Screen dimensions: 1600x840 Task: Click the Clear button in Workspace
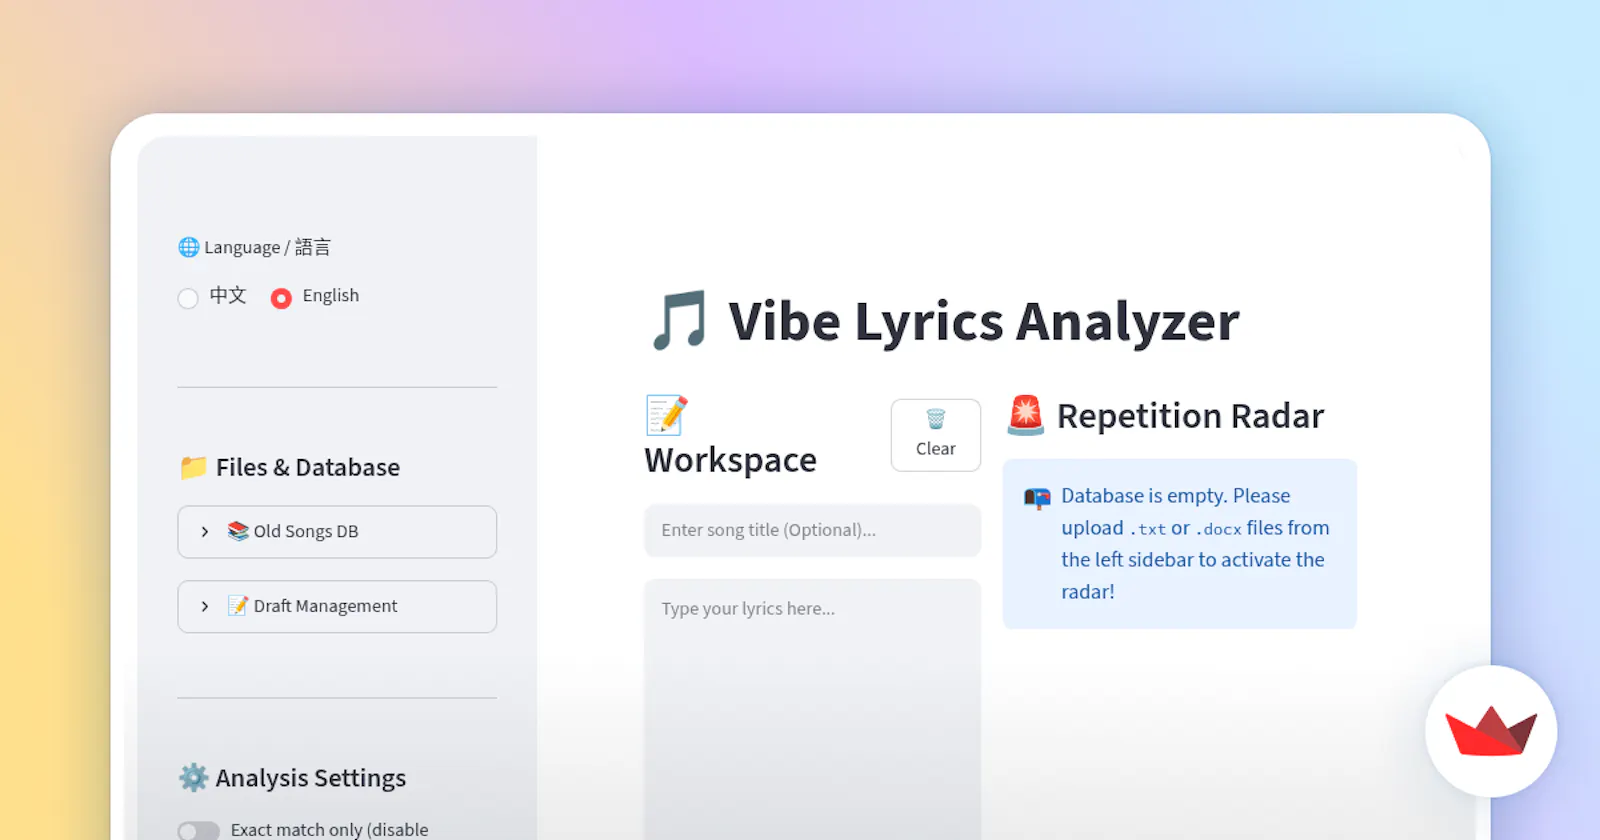(936, 435)
